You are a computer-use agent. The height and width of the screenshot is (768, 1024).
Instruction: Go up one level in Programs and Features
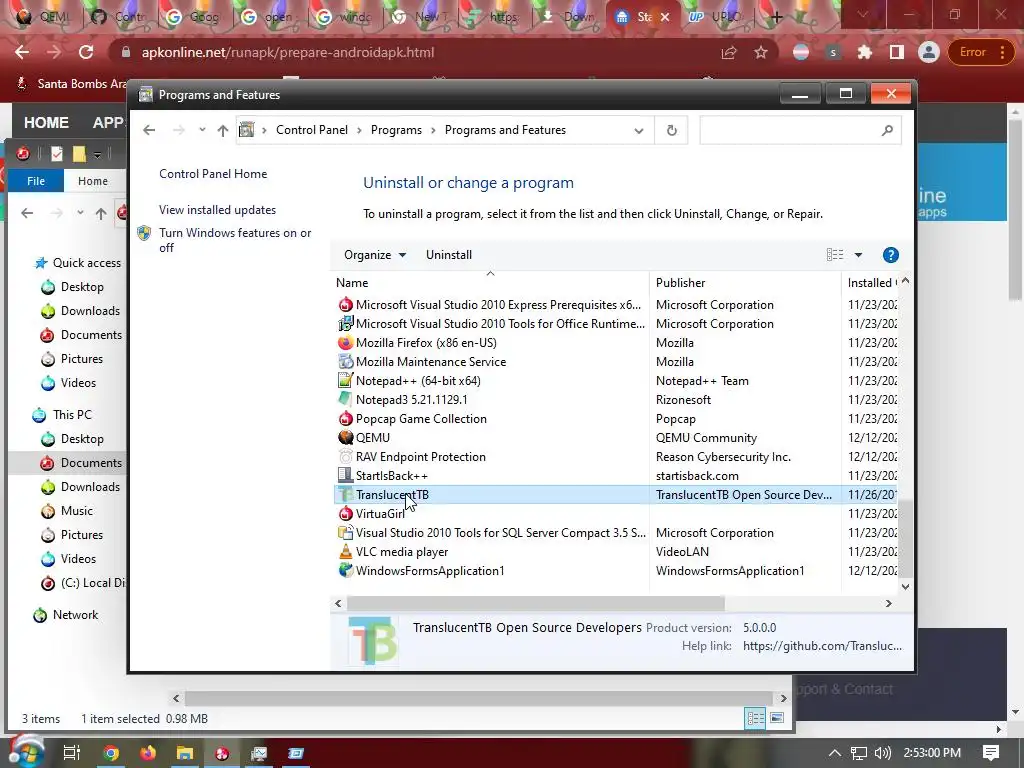[223, 131]
